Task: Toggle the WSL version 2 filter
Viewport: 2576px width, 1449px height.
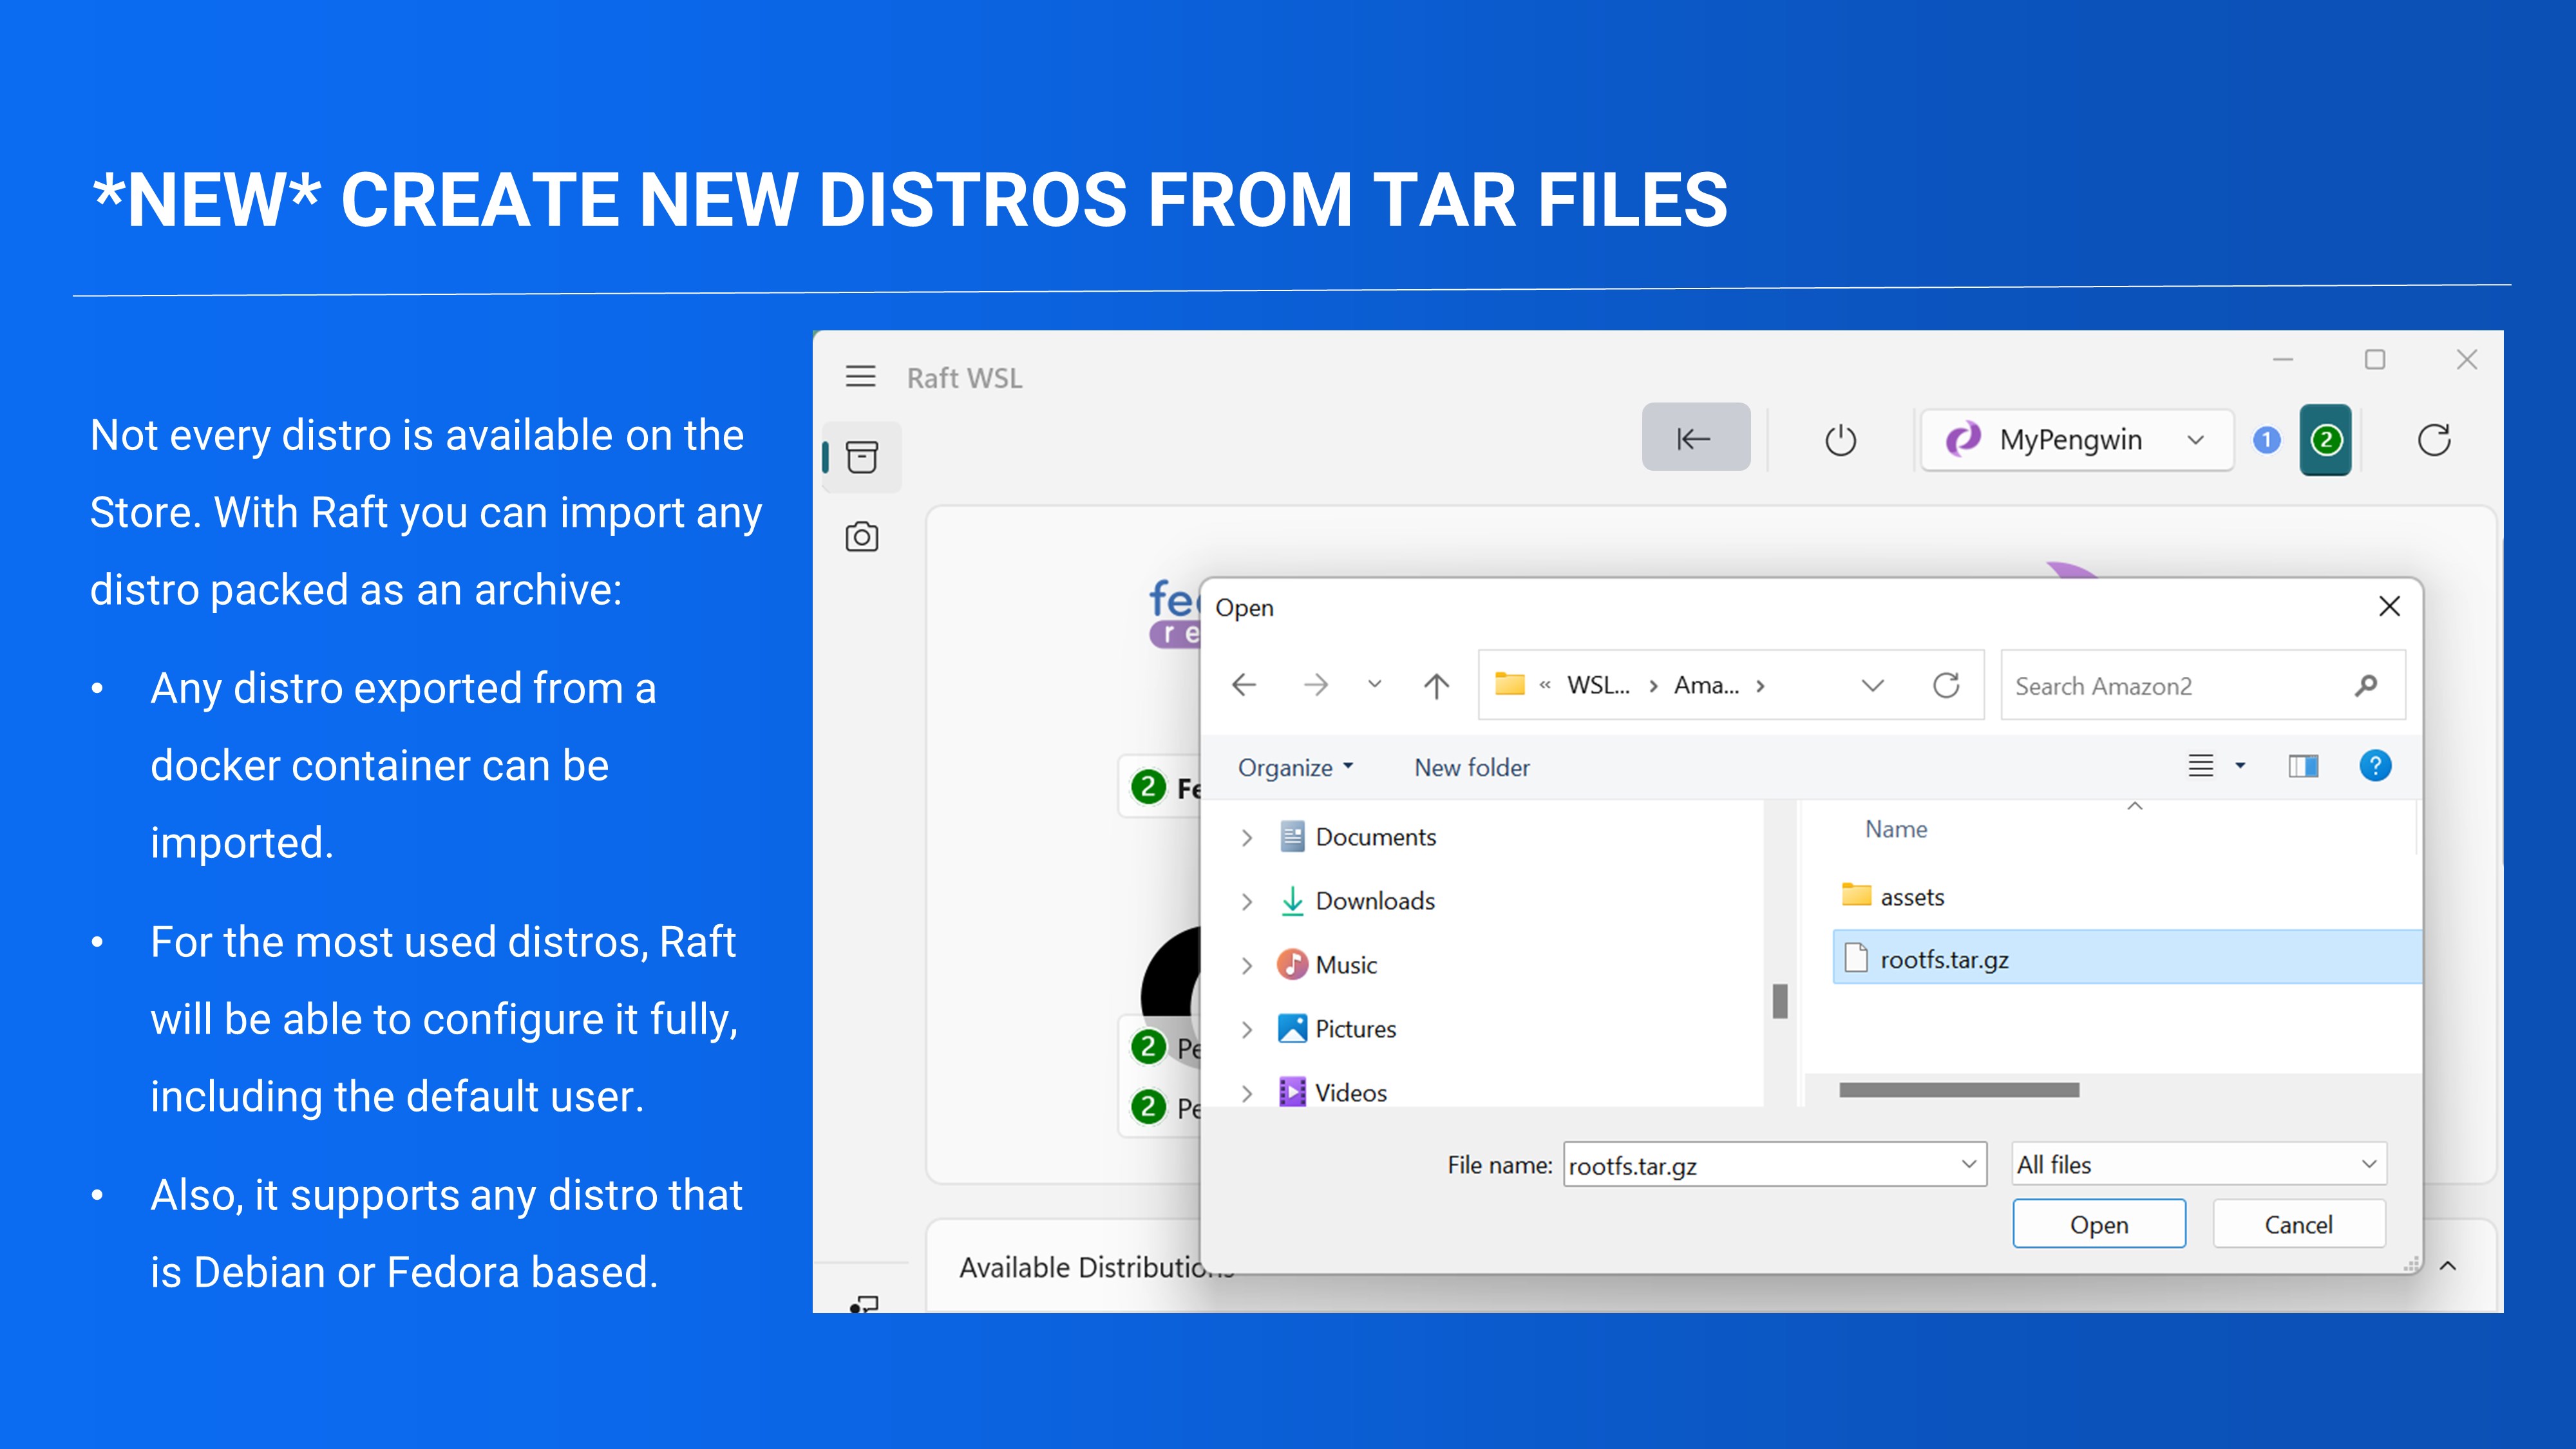Action: tap(2326, 440)
